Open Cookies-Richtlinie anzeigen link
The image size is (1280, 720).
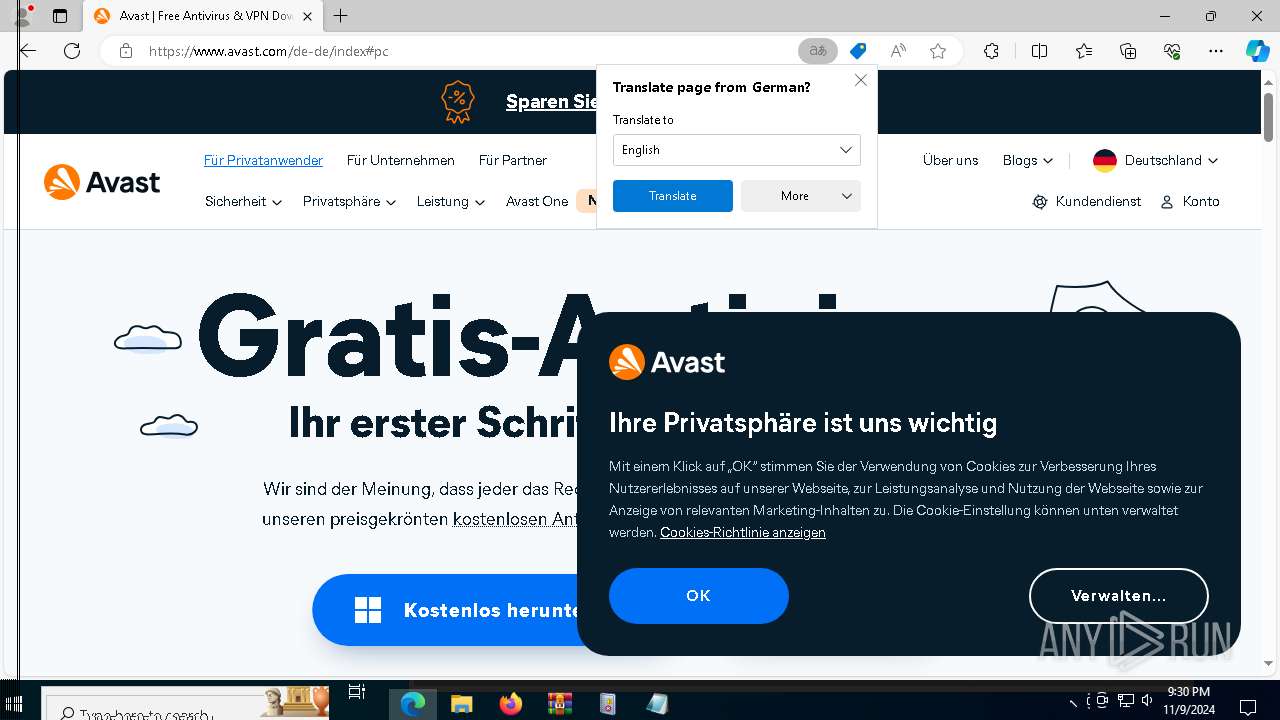click(x=743, y=532)
